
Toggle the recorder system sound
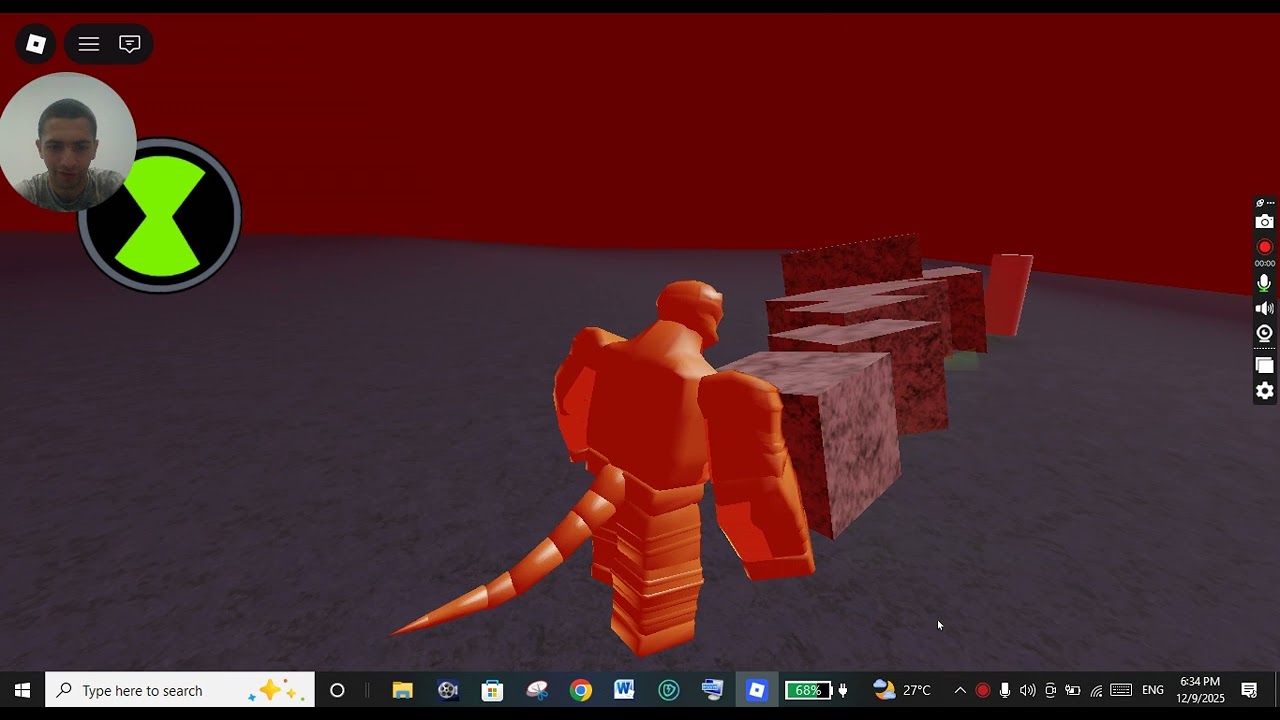[x=1265, y=309]
